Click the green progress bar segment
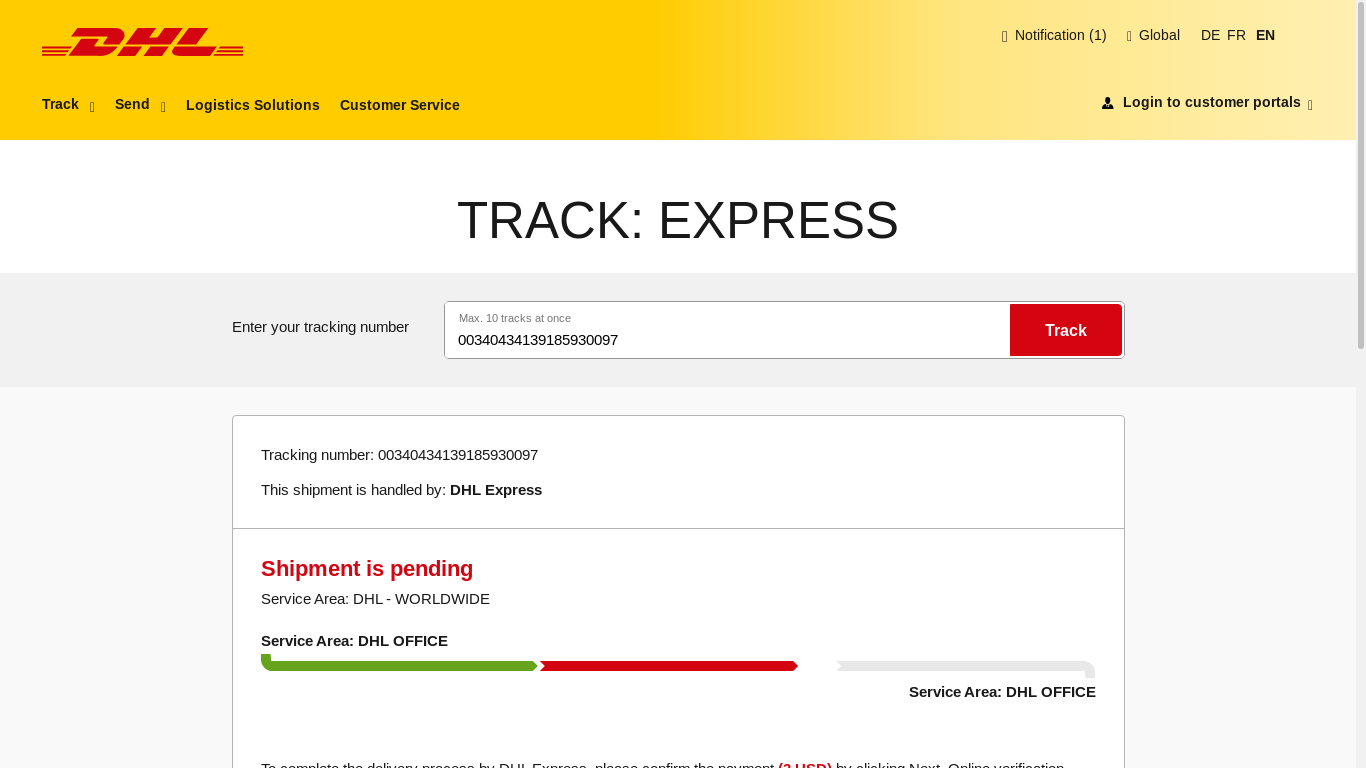 coord(399,664)
